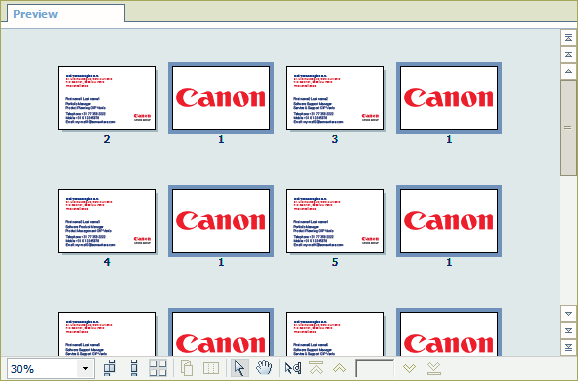
Task: Click the find/select pointer icon
Action: tap(293, 368)
